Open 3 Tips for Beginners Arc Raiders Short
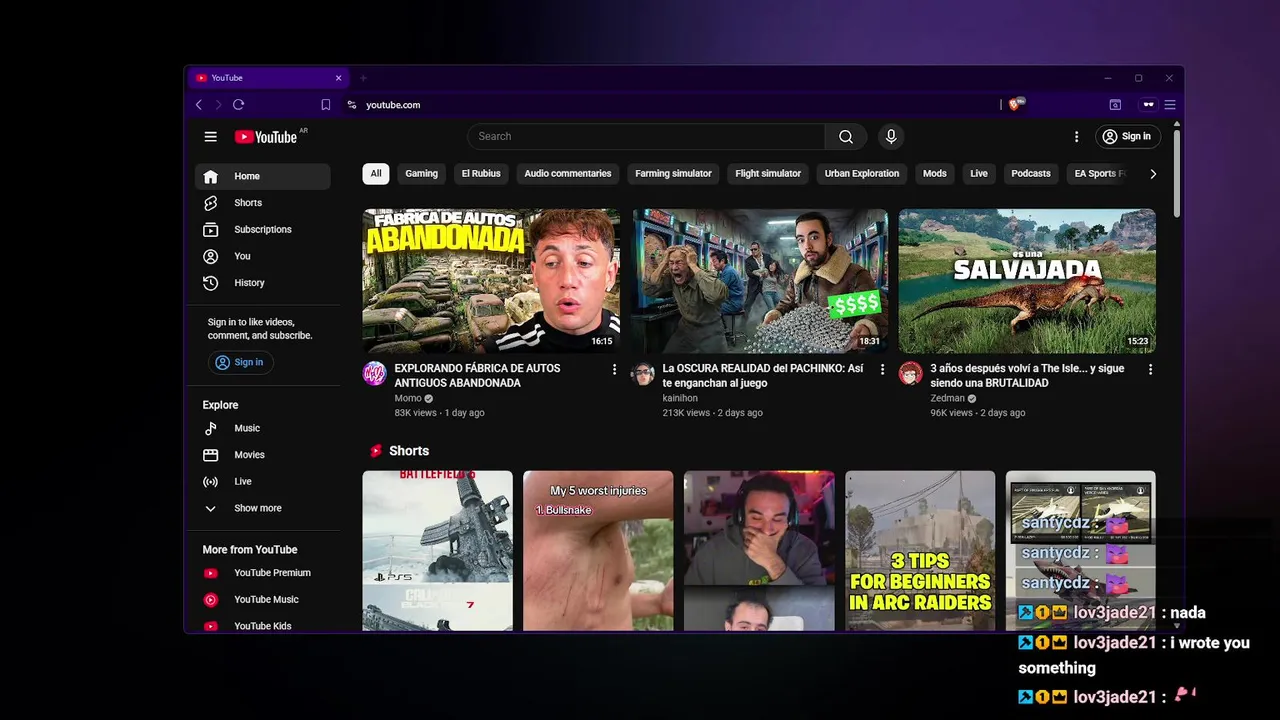This screenshot has height=720, width=1280. point(920,551)
